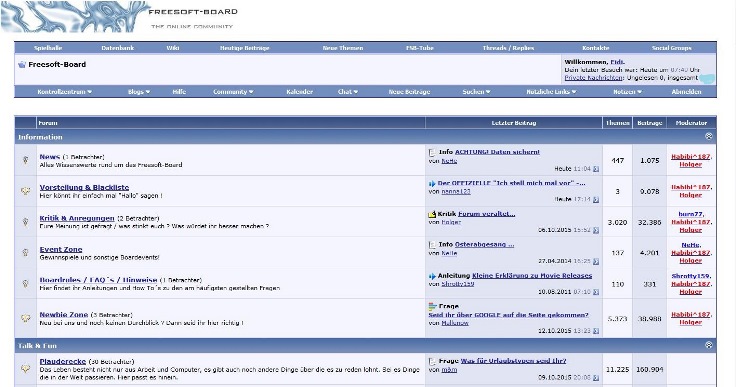Image resolution: width=736 pixels, height=387 pixels.
Task: Open the Newbie Zone forum
Action: (63, 315)
